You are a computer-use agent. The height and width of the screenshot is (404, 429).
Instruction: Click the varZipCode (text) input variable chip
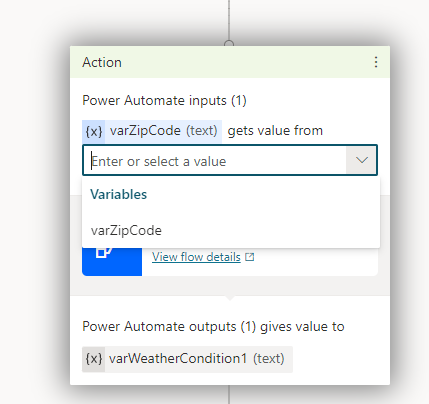coord(152,131)
